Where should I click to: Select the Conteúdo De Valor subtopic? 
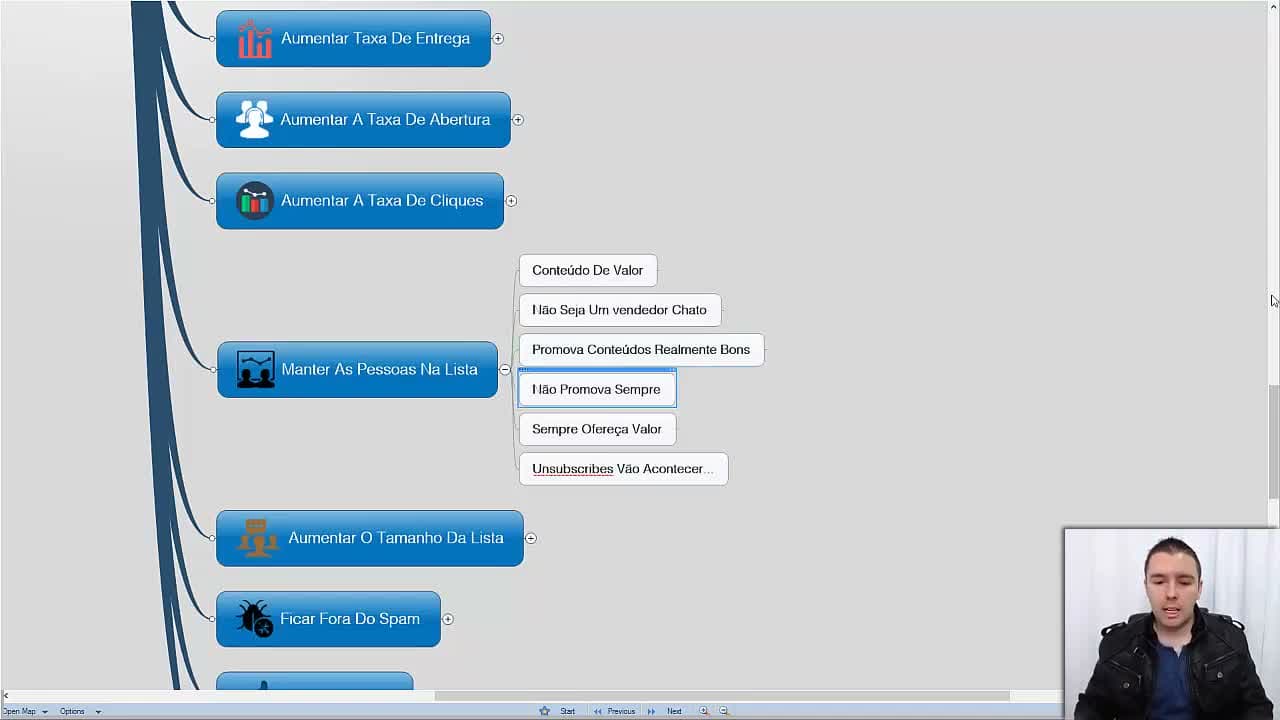[x=588, y=270]
